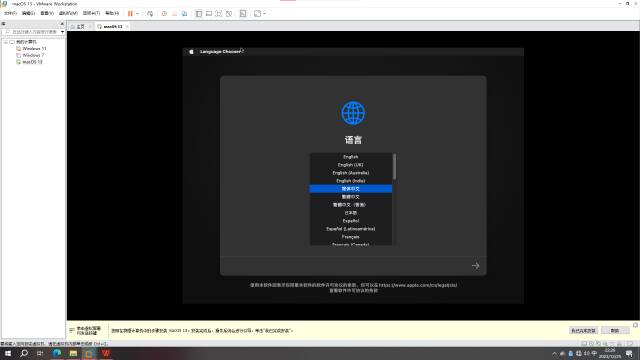Image resolution: width=640 pixels, height=360 pixels.
Task: Click the stretch guest display icon
Action: (x=257, y=13)
